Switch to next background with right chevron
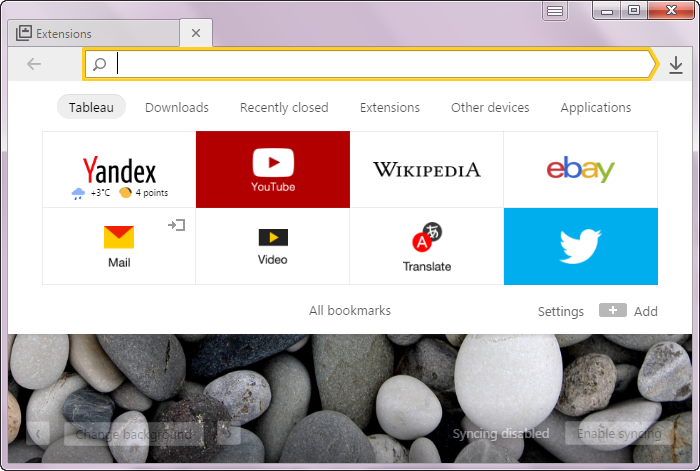The image size is (700, 471). 229,434
